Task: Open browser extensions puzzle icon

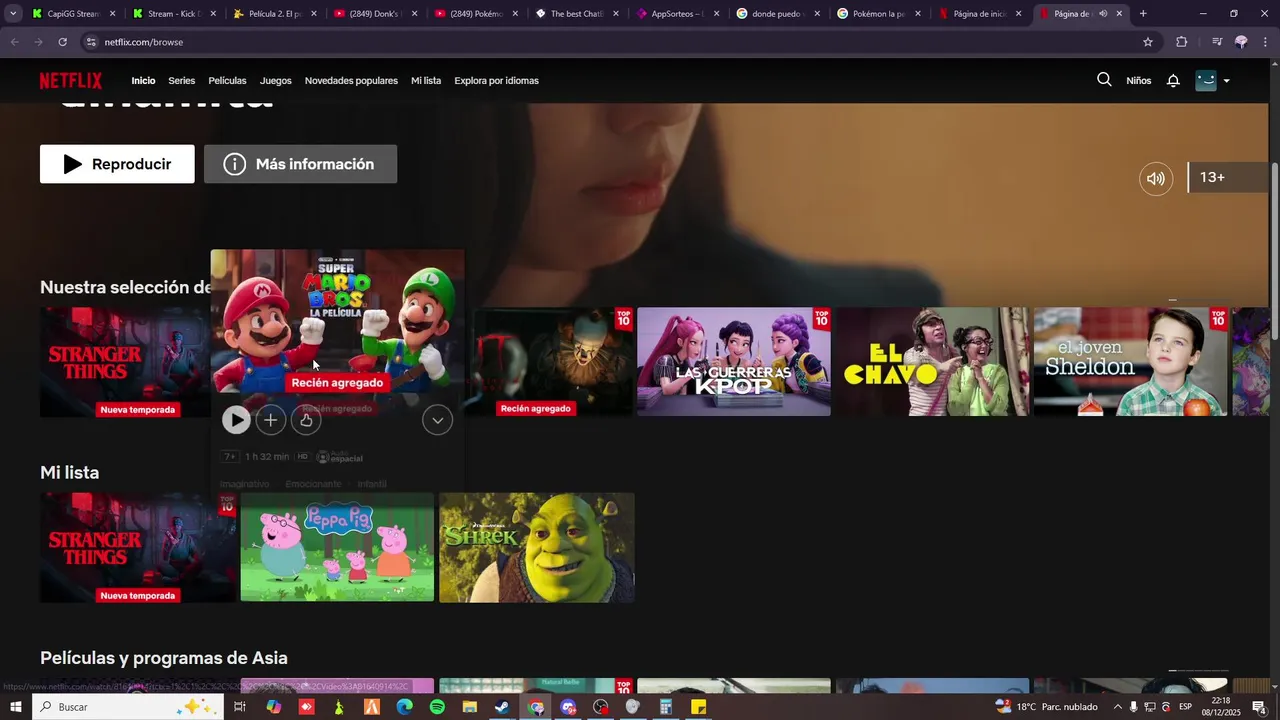Action: pyautogui.click(x=1181, y=42)
